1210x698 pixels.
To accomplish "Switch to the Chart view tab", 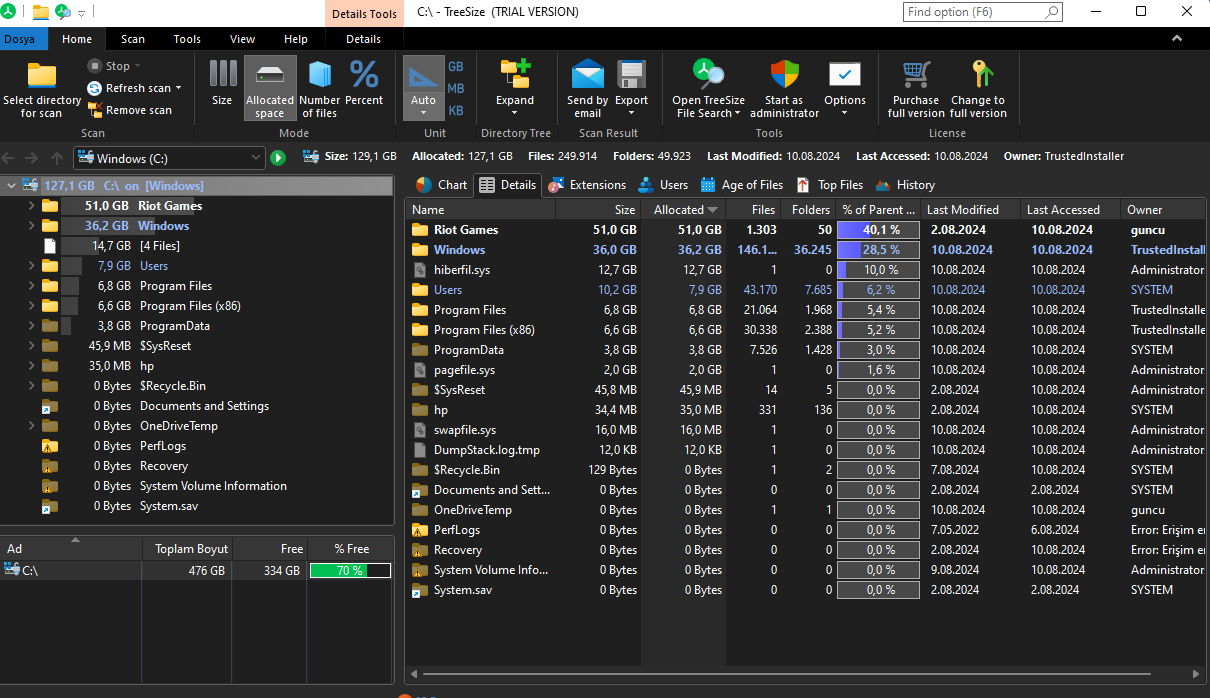I will point(441,185).
